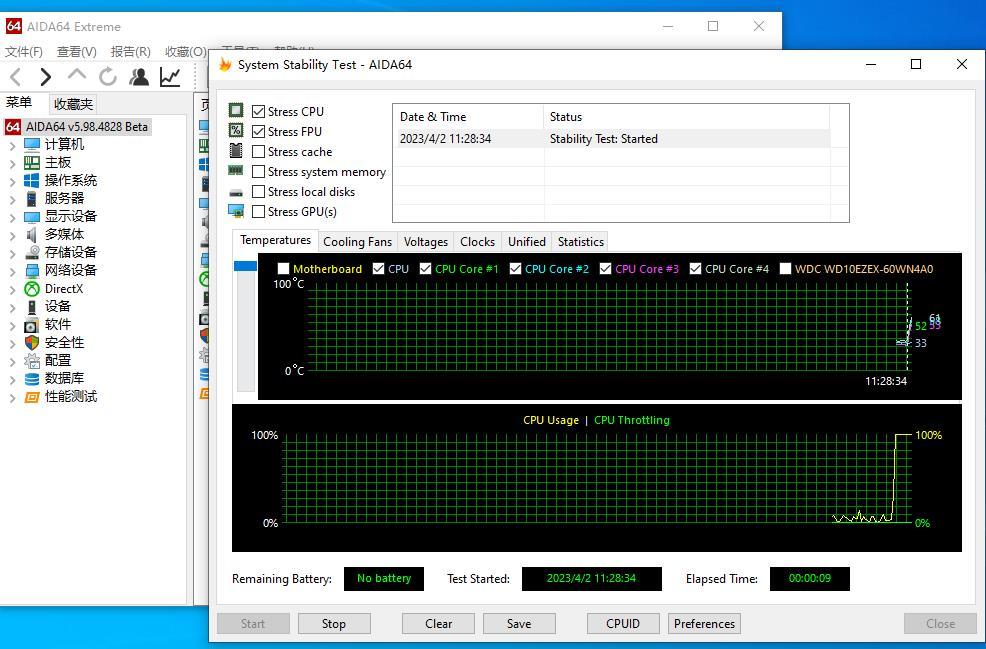Expand the 主板 tree node
This screenshot has width=986, height=649.
point(12,163)
